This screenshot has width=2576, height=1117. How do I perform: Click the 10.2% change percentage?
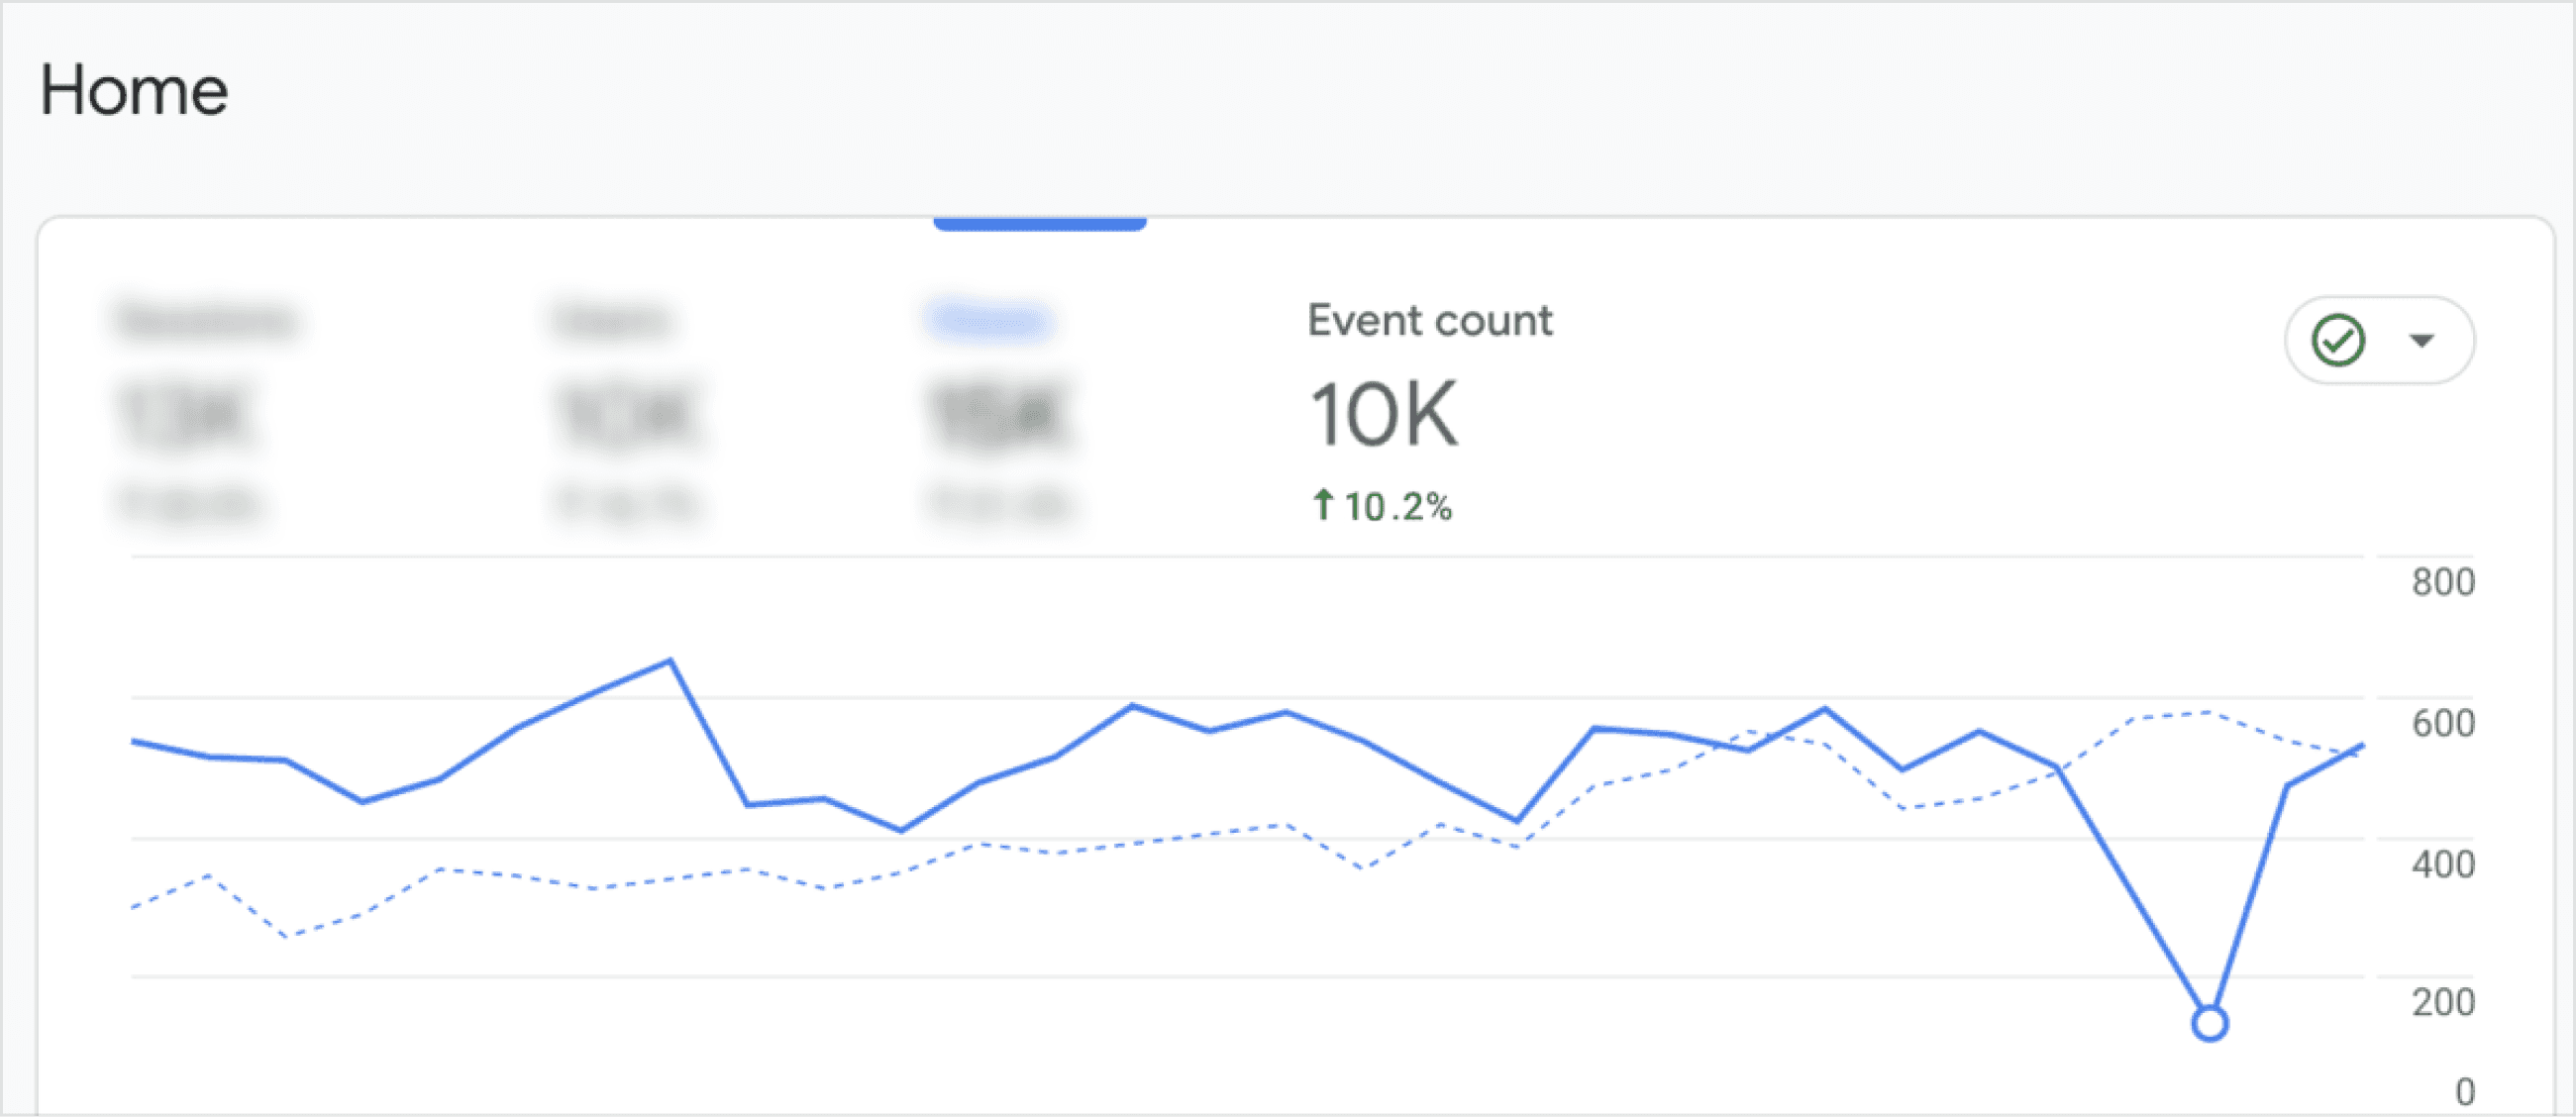[1397, 507]
